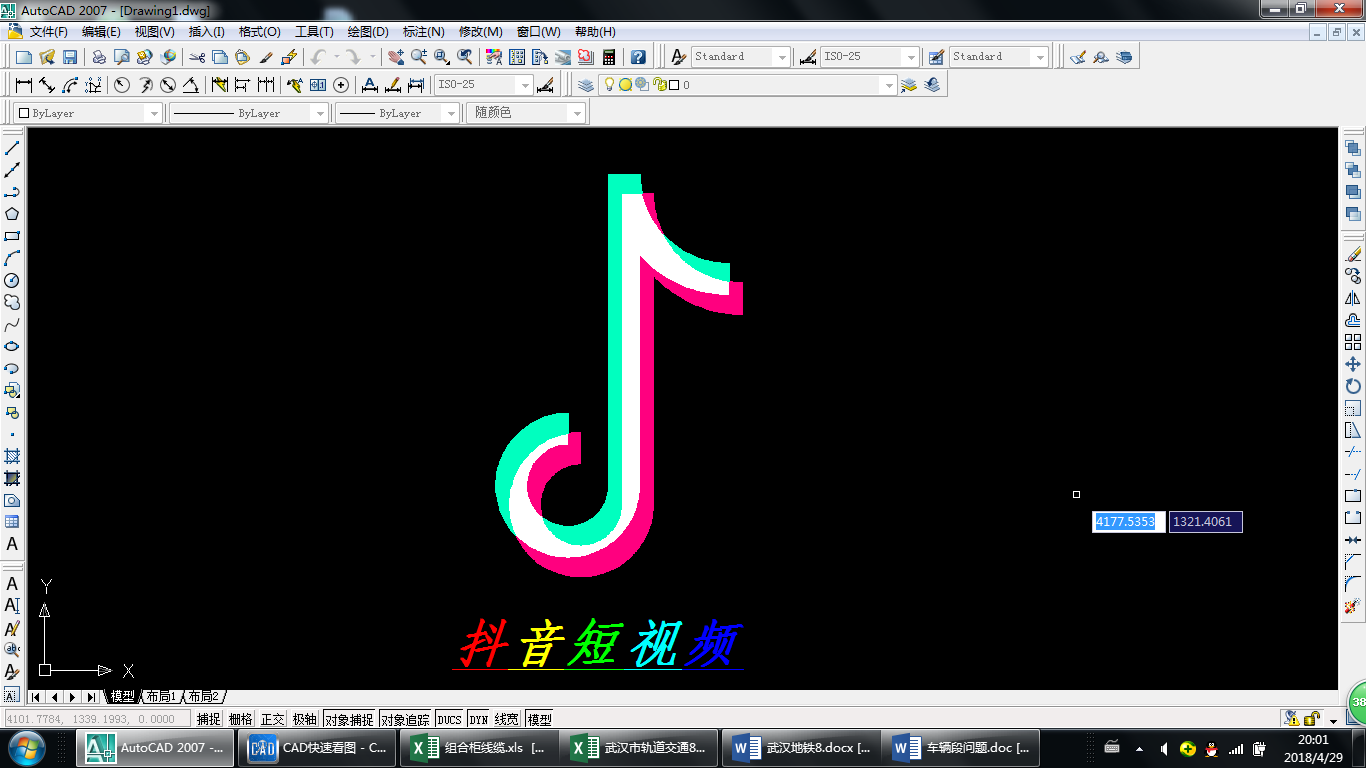Image resolution: width=1366 pixels, height=768 pixels.
Task: Toggle 对象追踪 object tracking button
Action: (406, 719)
